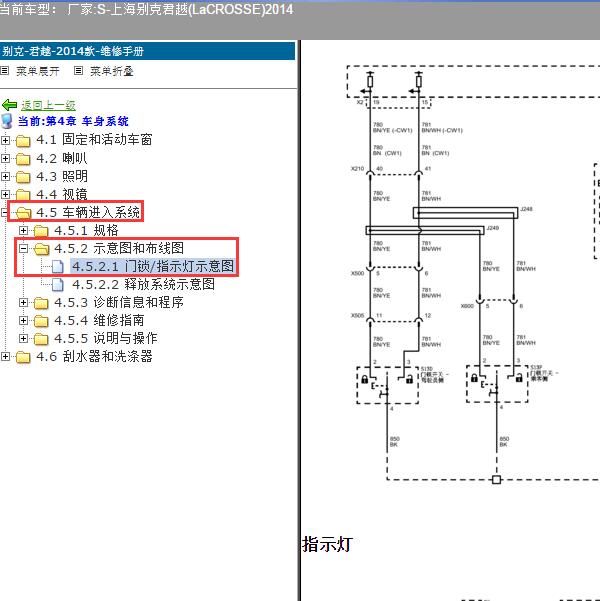Screen dimensions: 600x601
Task: Click the document icon for 4.5.2.1 门锁/指示灯示意图
Action: [58, 266]
